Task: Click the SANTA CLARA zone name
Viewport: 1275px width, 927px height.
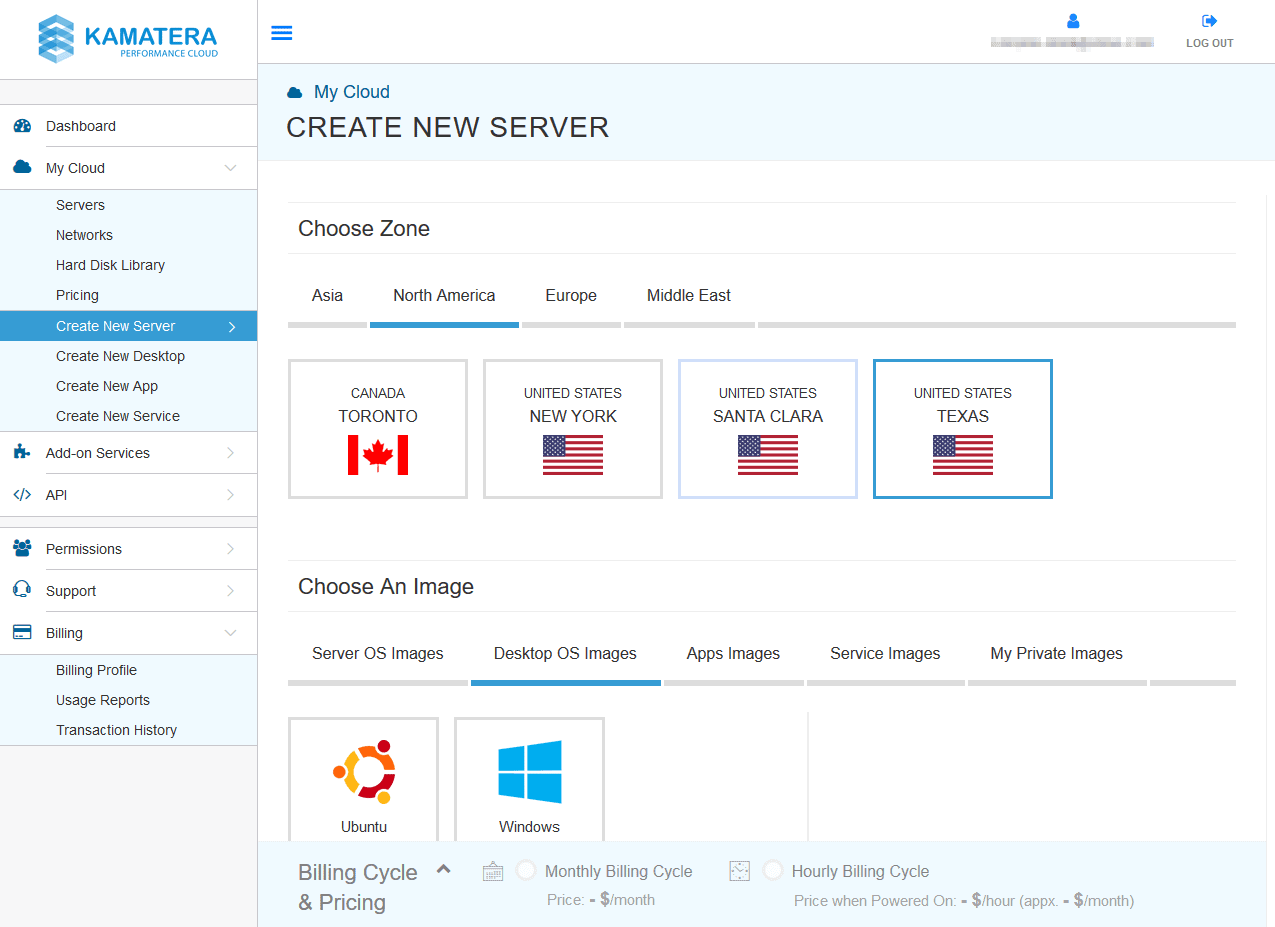Action: pos(768,417)
